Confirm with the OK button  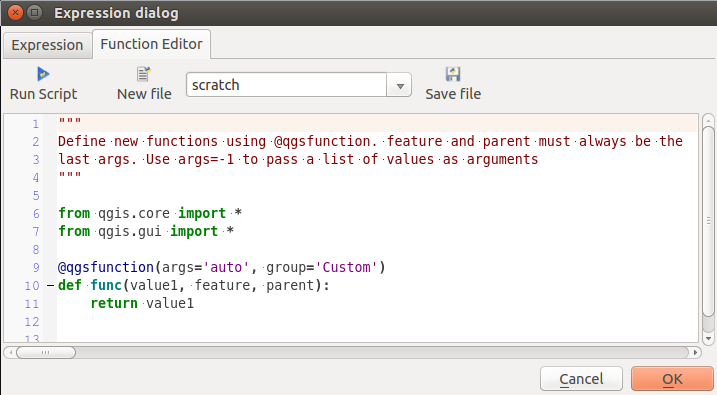672,379
